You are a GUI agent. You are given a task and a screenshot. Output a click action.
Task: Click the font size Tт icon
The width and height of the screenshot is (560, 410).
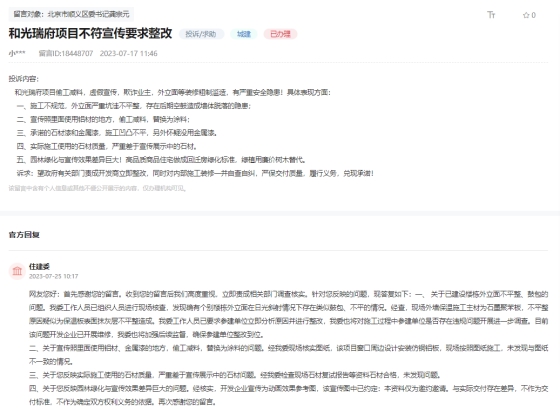[491, 15]
